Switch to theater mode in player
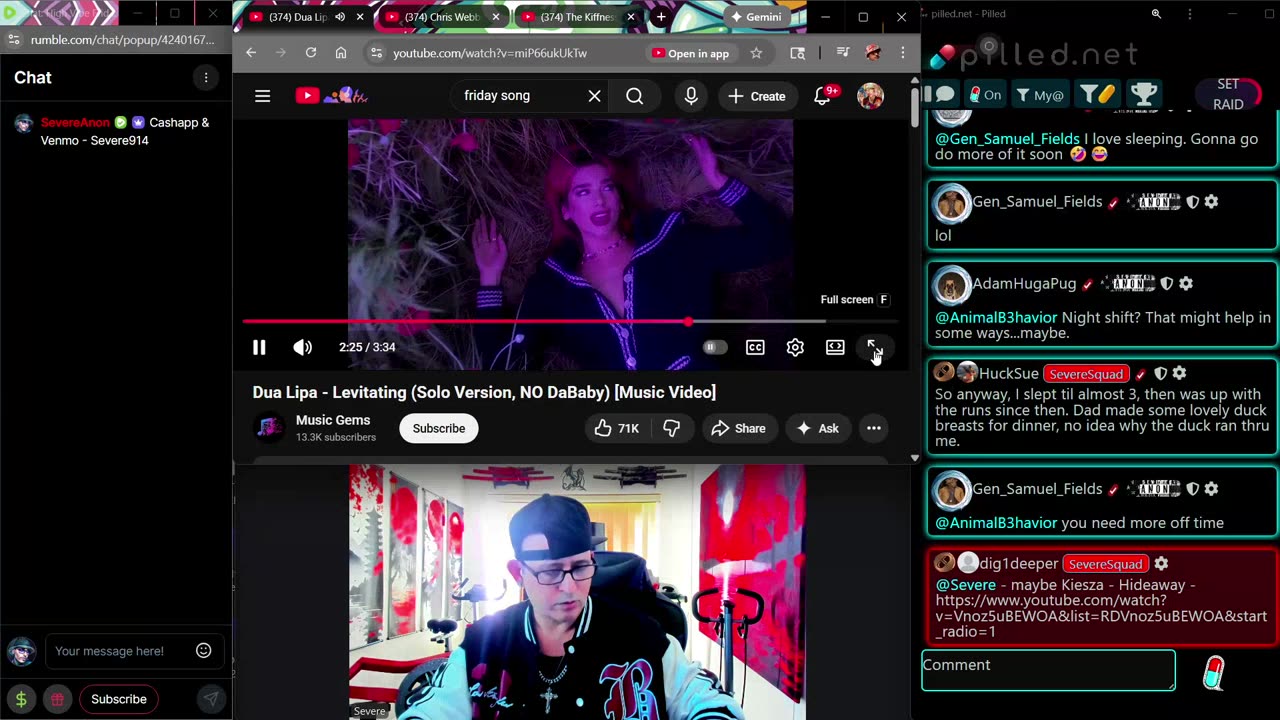This screenshot has width=1280, height=720. tap(835, 347)
